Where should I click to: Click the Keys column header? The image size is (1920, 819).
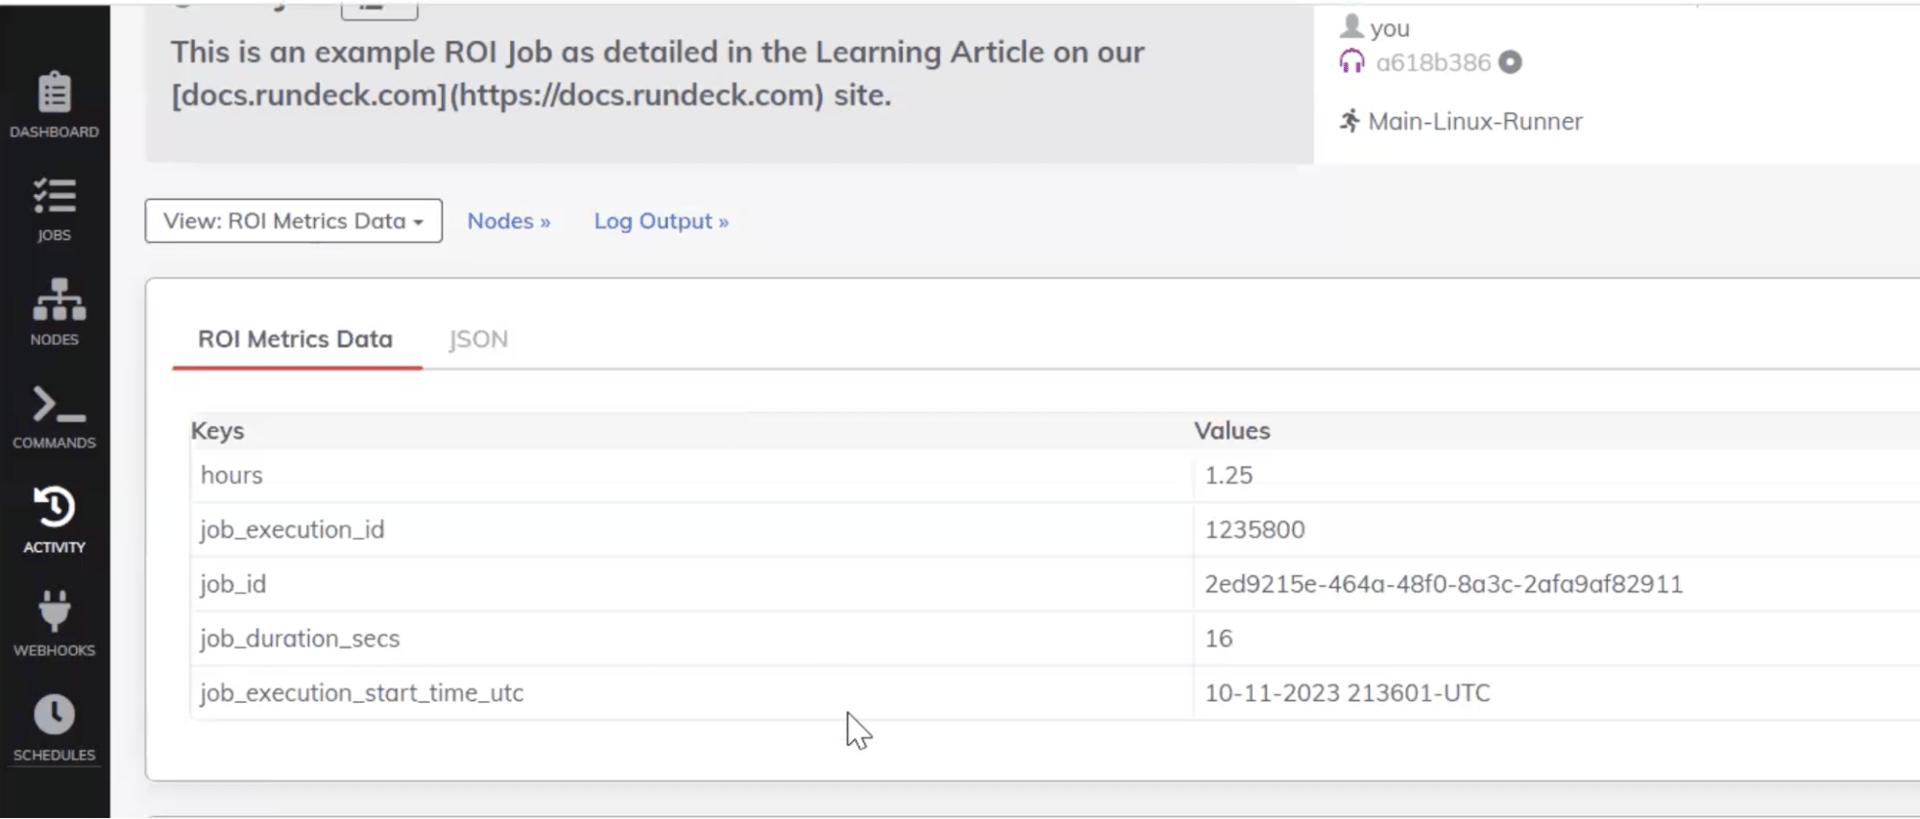(x=217, y=431)
